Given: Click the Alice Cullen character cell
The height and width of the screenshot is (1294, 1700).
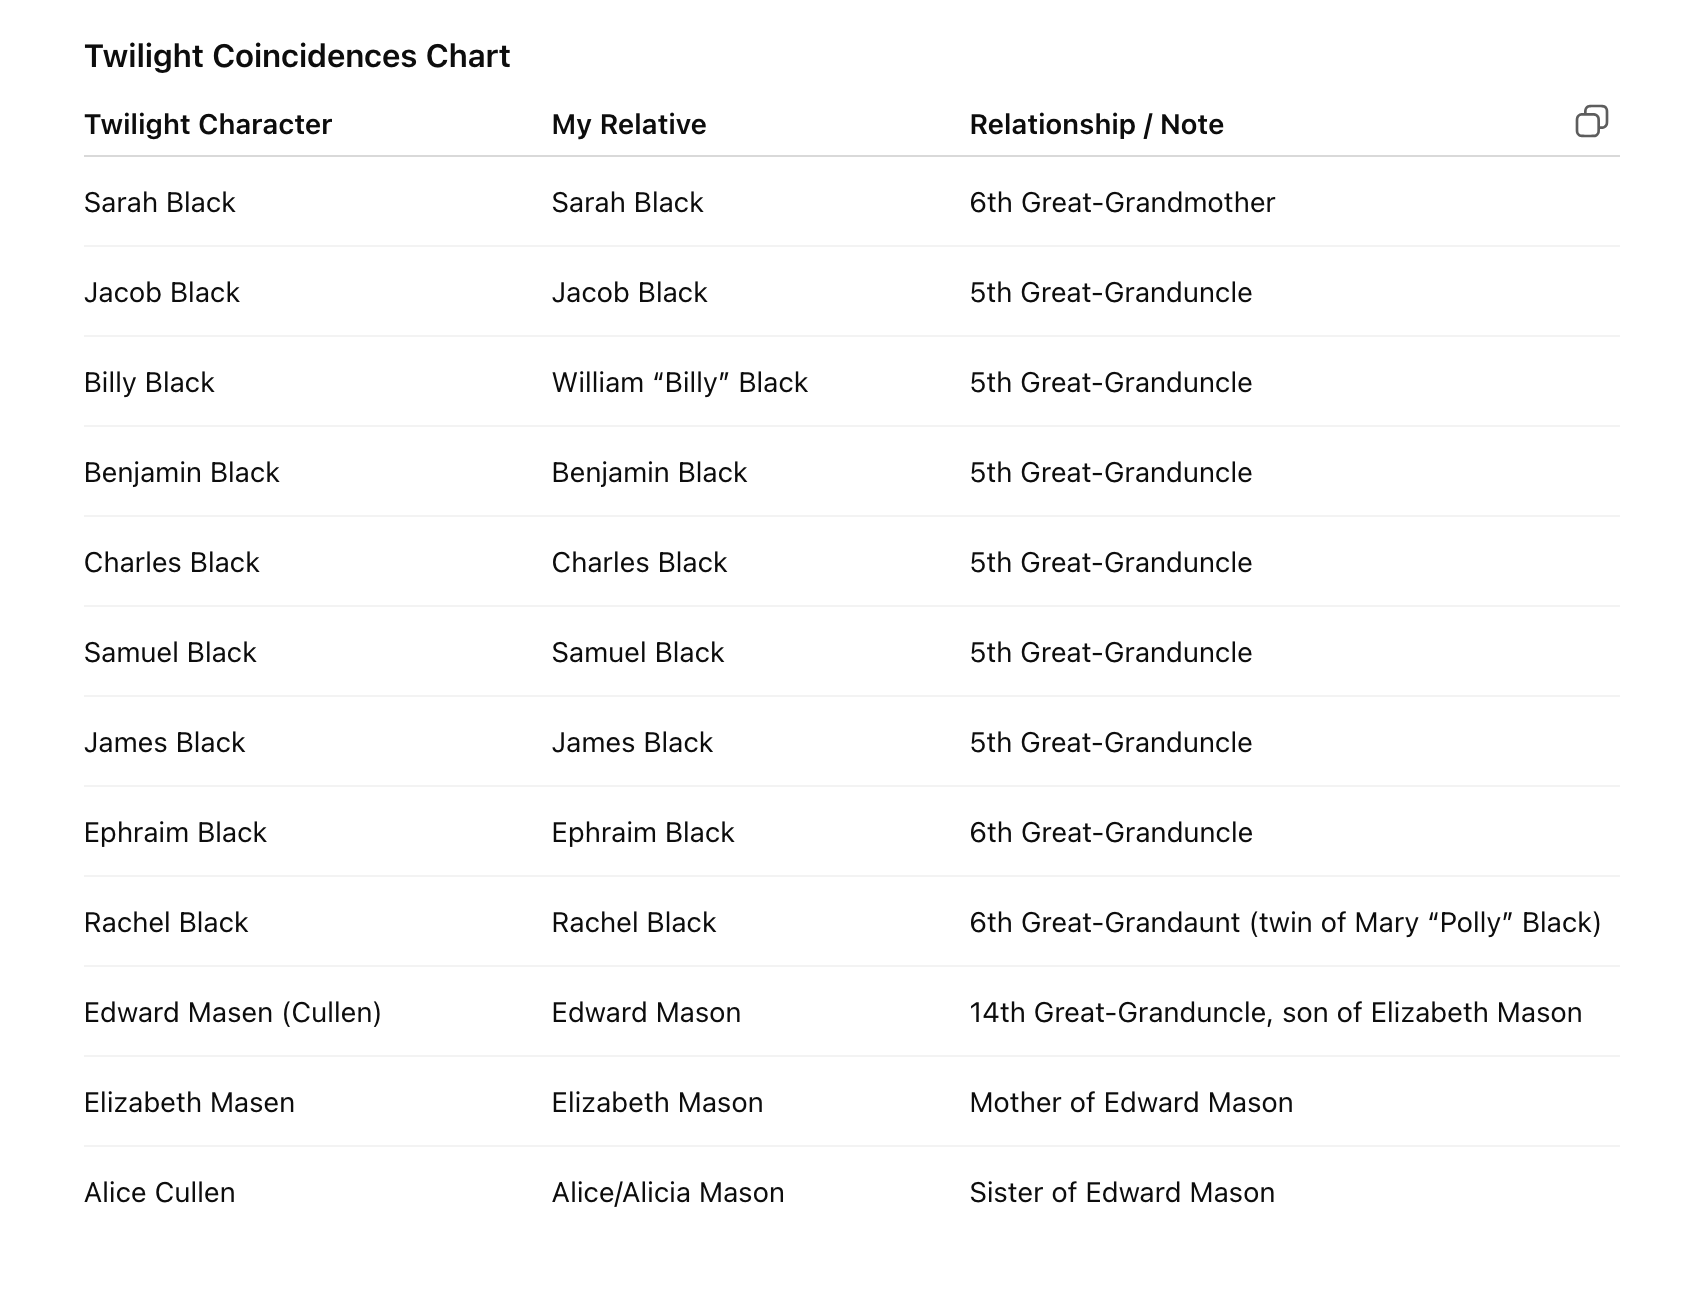Looking at the screenshot, I should [159, 1192].
